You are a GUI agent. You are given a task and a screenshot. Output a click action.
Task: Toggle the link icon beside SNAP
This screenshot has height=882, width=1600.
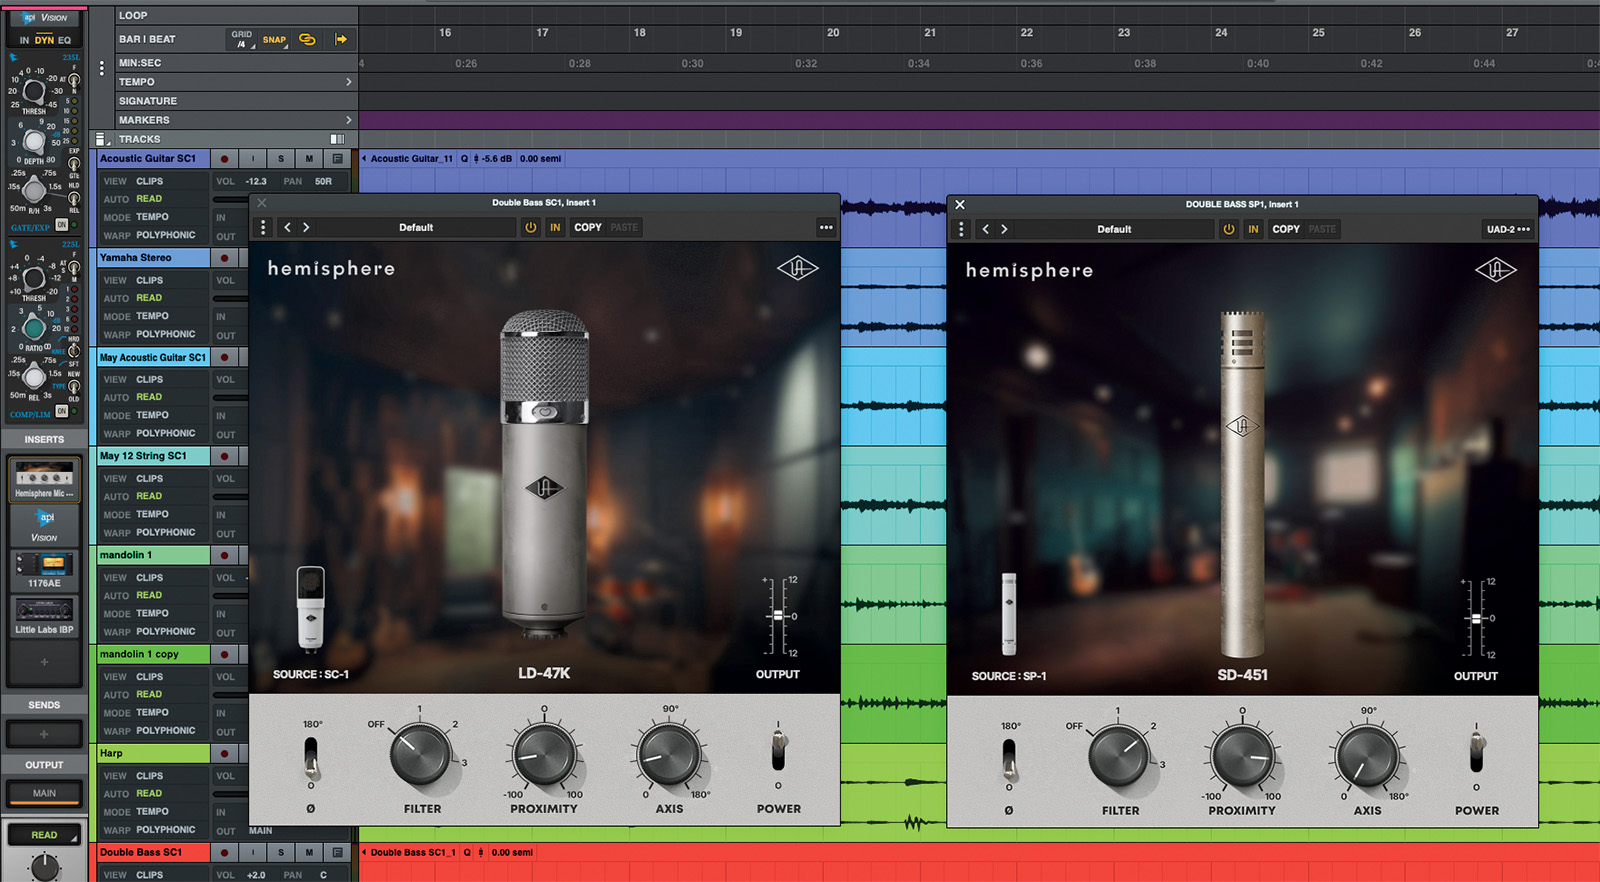tap(307, 40)
